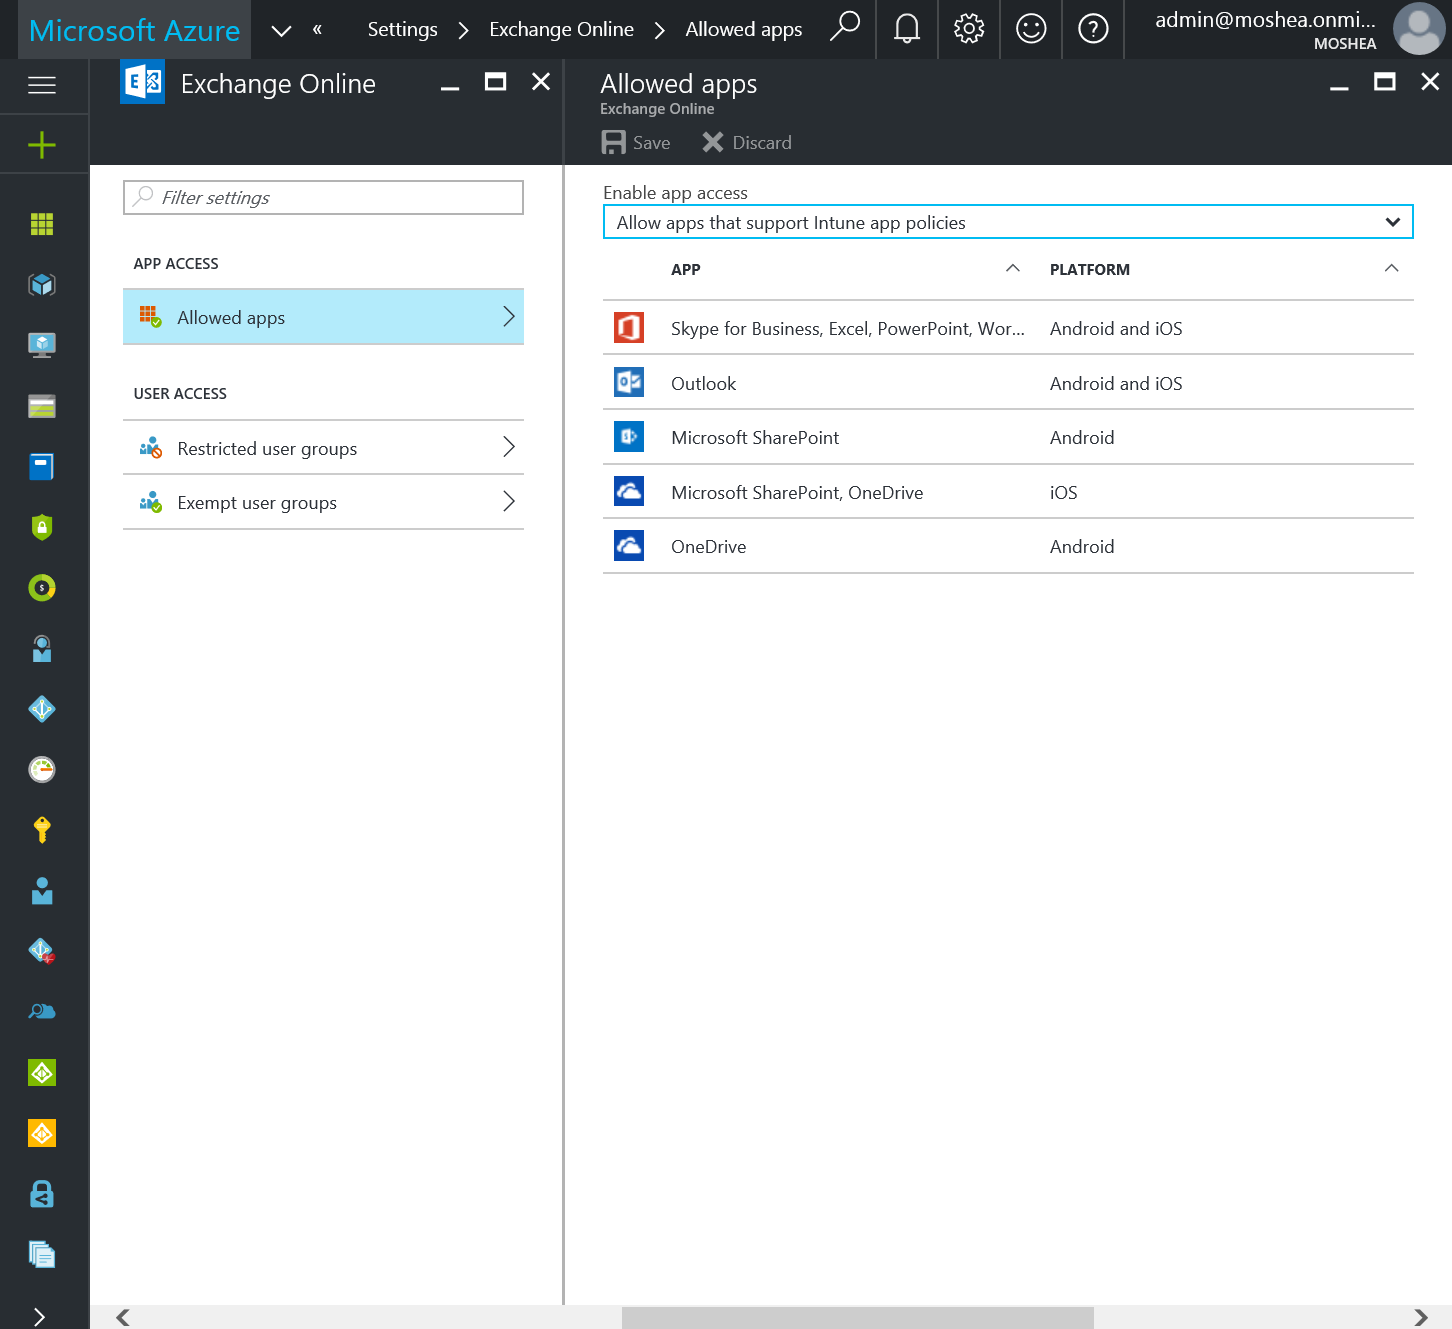Click the yellow key icon in sidebar
Screen dimensions: 1452x1329
click(42, 829)
